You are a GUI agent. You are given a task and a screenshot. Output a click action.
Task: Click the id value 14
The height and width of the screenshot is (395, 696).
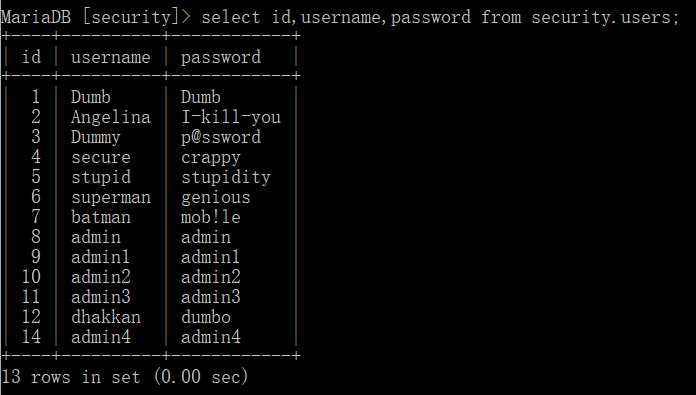point(31,336)
